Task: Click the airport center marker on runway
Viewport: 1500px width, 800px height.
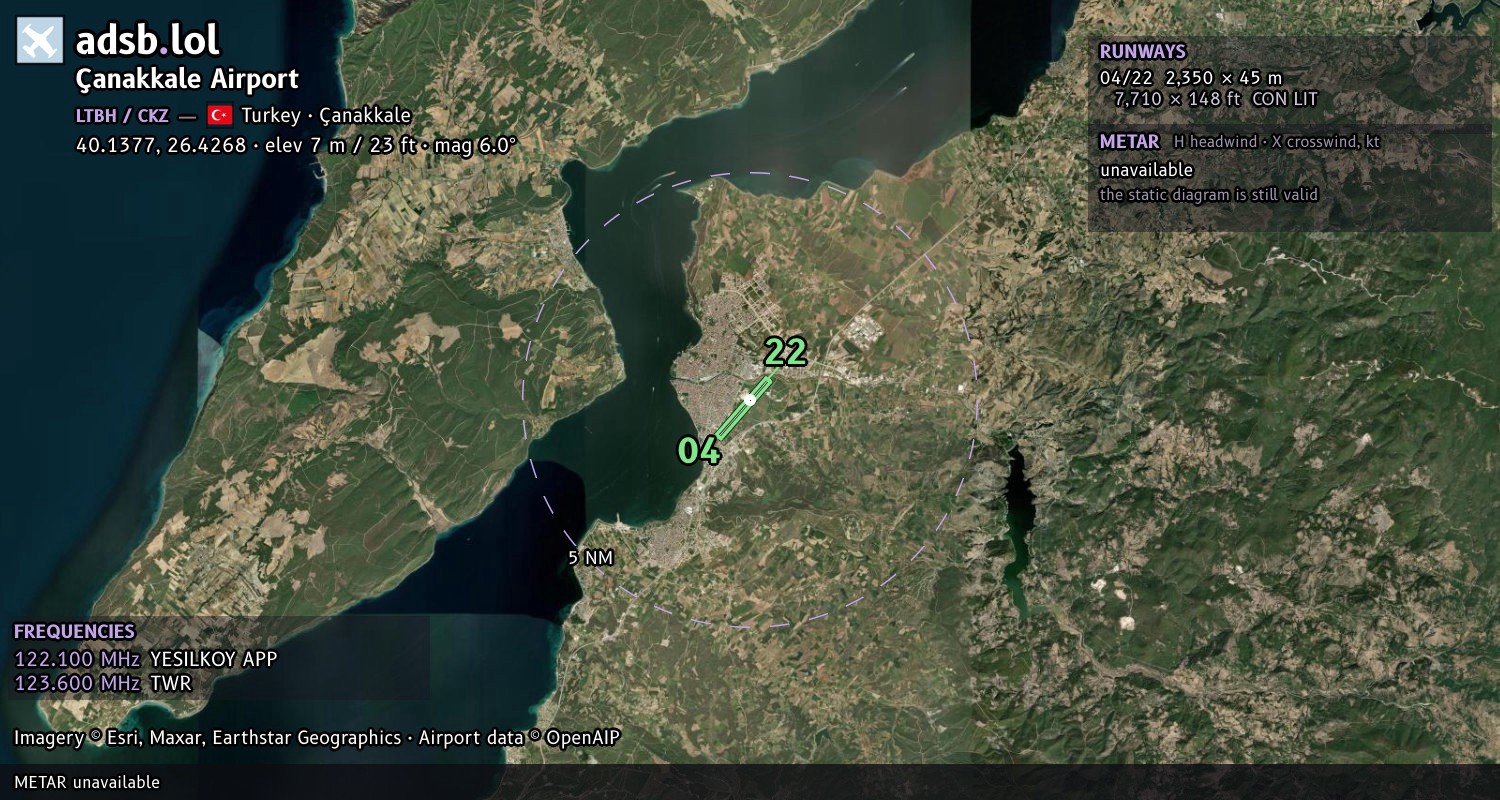Action: point(749,400)
